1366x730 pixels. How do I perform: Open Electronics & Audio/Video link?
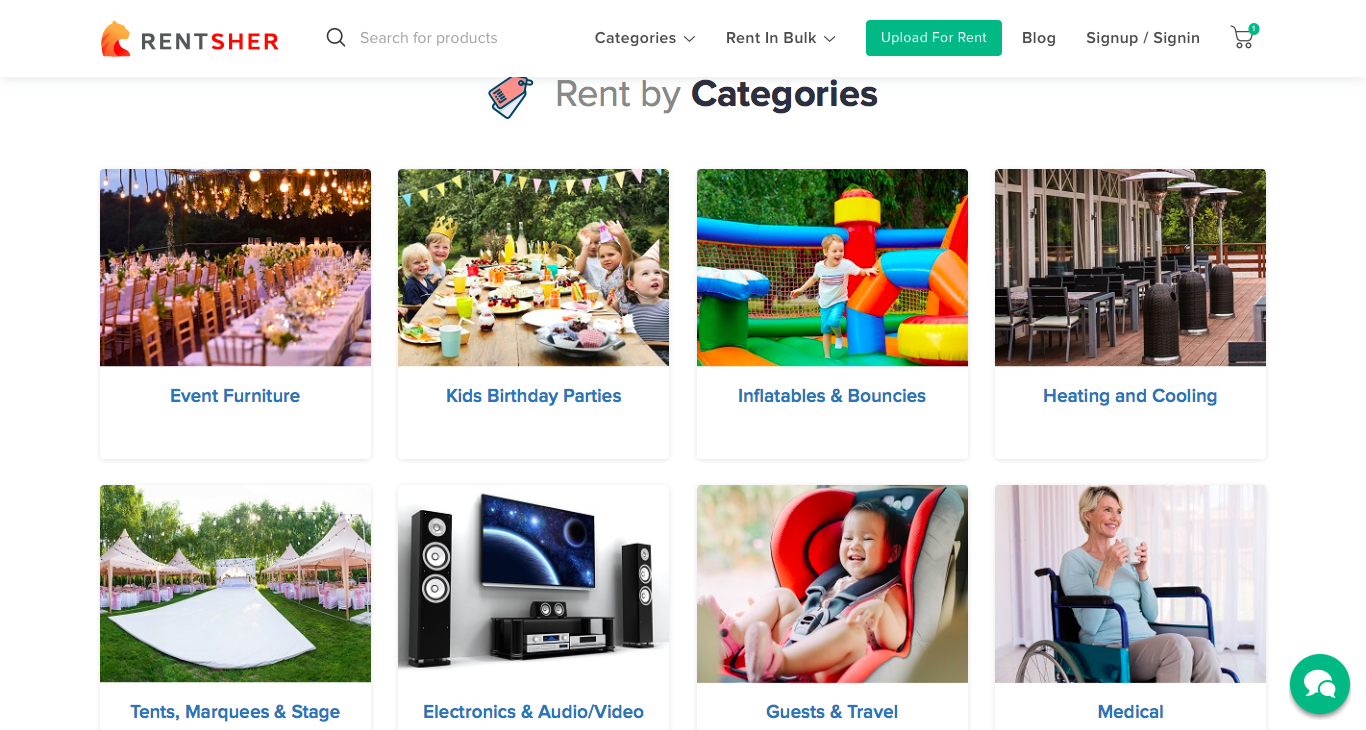(x=534, y=712)
